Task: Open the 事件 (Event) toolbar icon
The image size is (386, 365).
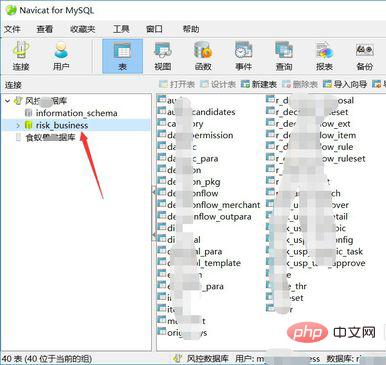Action: click(x=243, y=56)
